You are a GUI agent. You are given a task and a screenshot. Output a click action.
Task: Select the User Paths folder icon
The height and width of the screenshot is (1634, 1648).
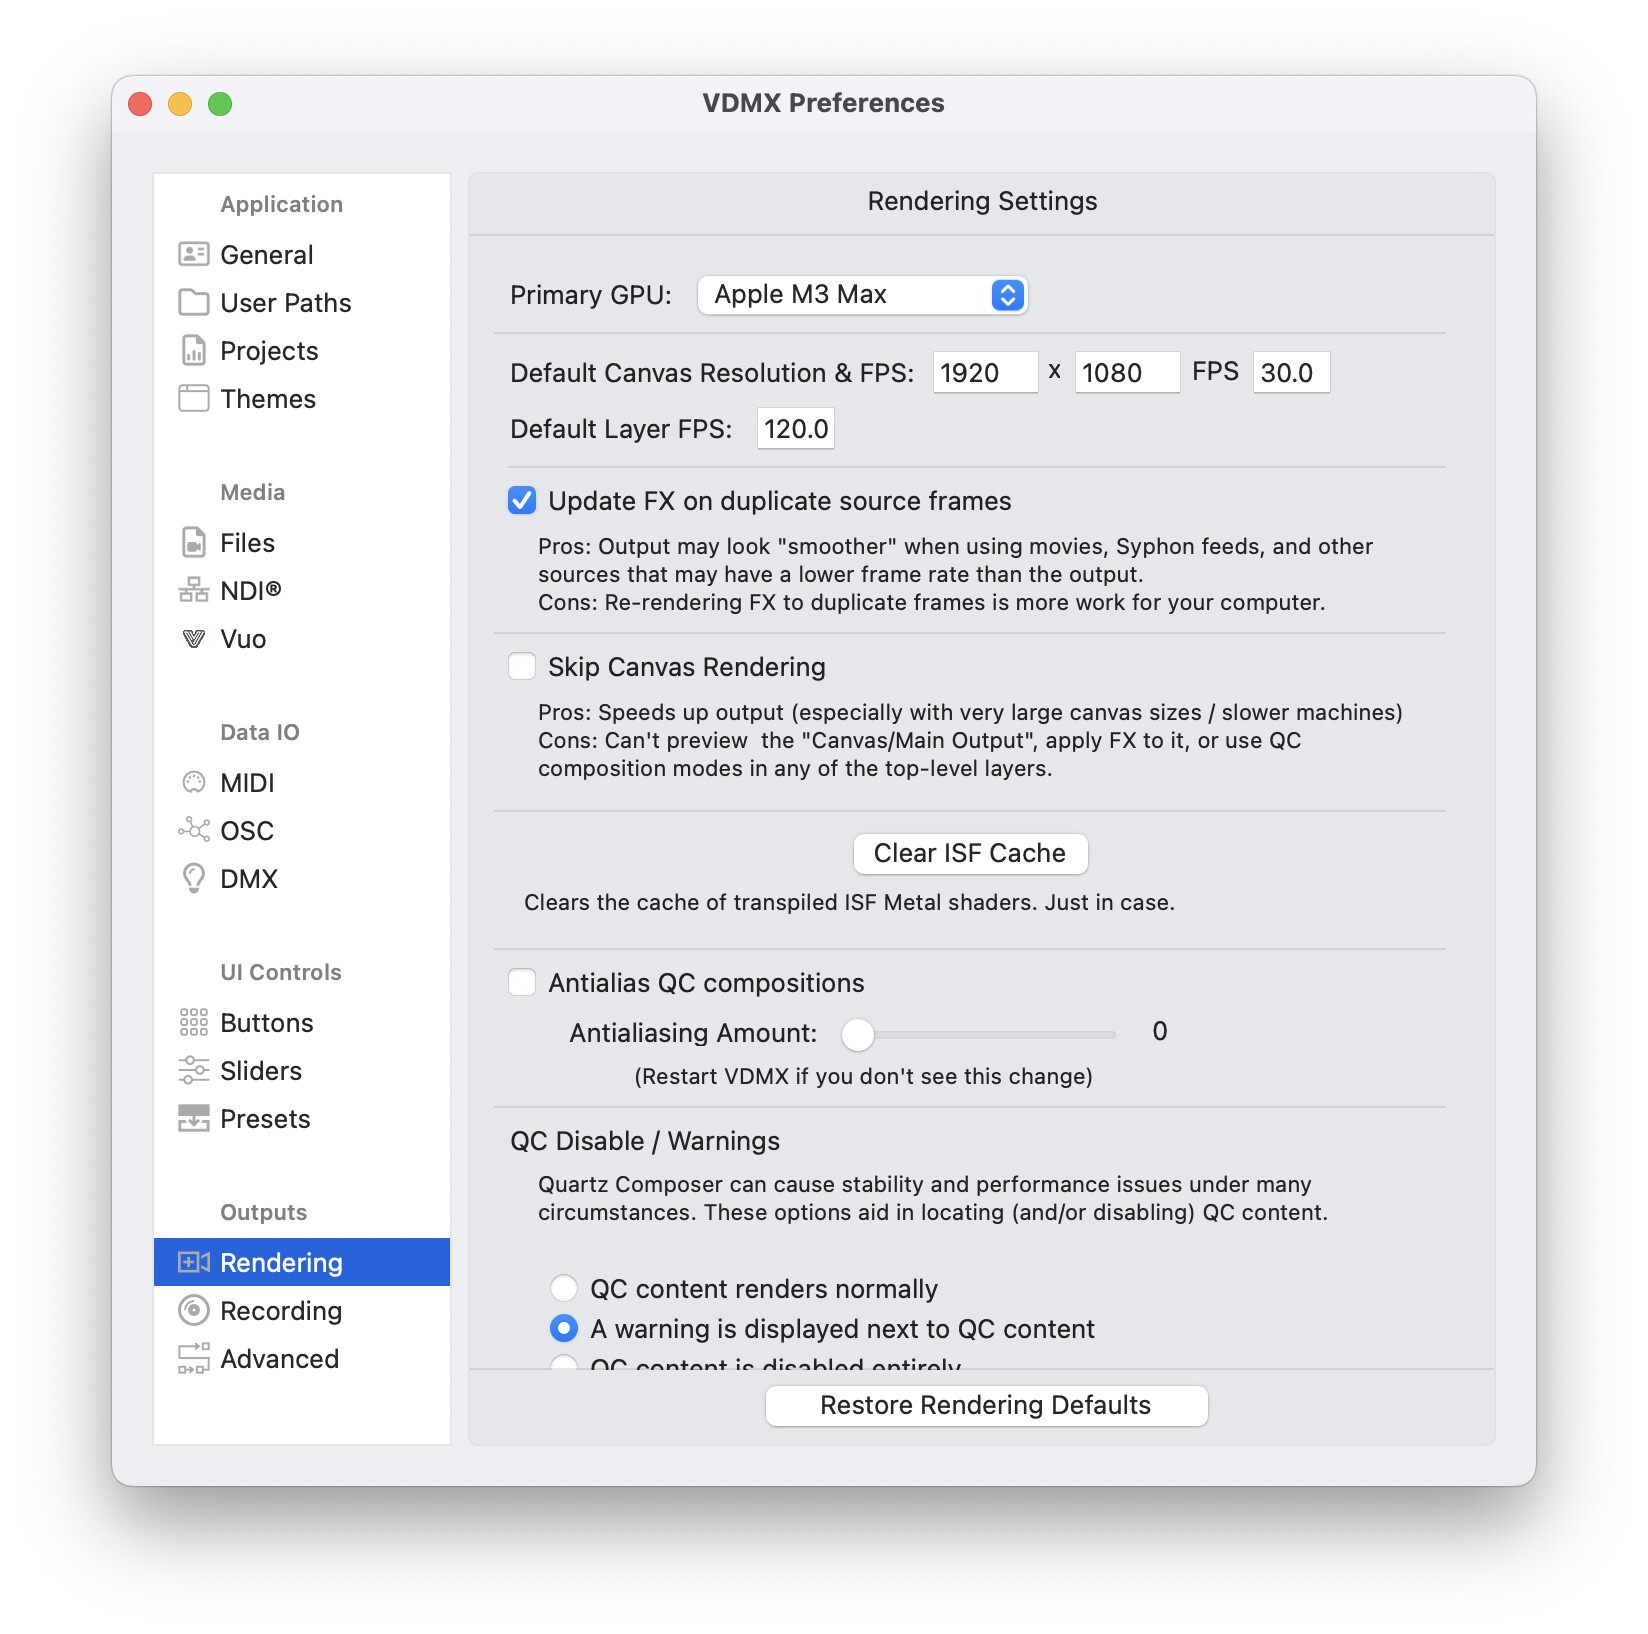click(x=193, y=303)
